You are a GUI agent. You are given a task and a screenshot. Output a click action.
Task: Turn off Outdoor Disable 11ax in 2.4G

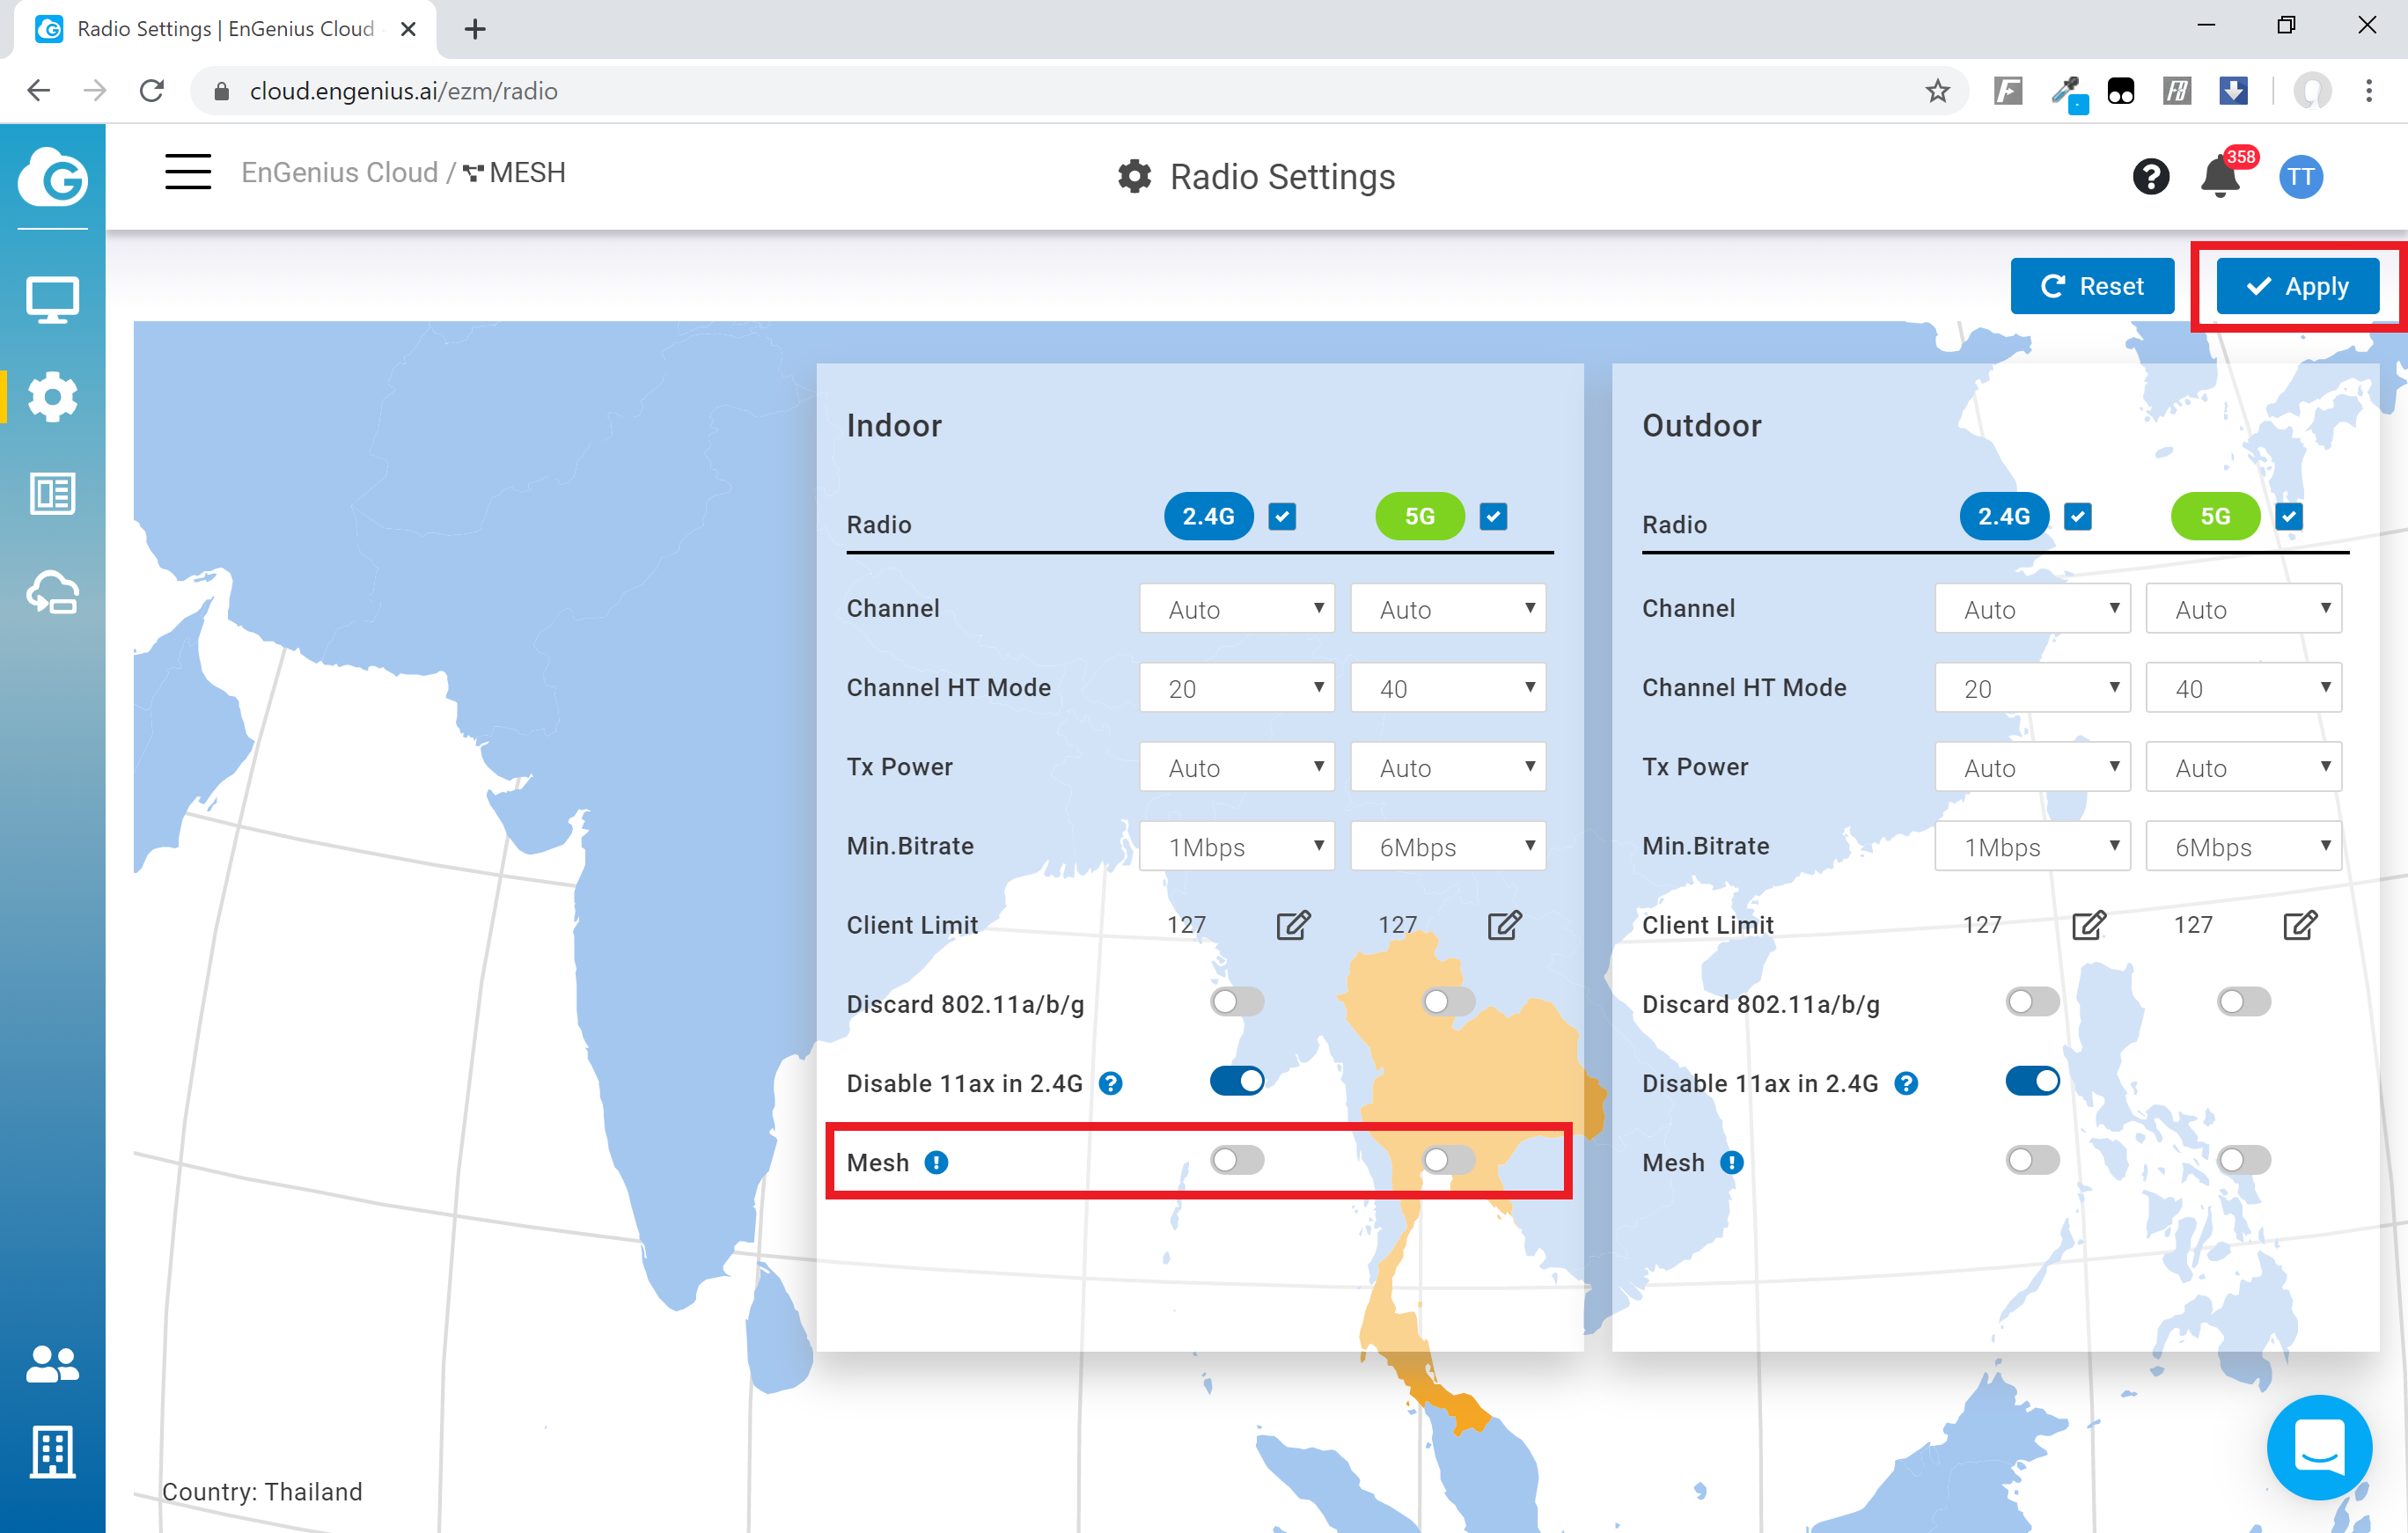click(x=2032, y=1080)
